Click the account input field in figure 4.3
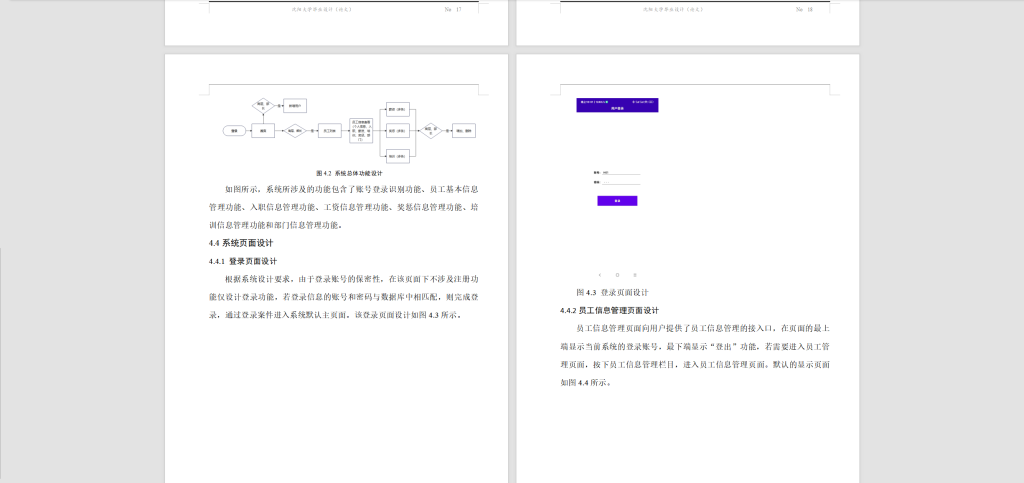 tap(621, 173)
